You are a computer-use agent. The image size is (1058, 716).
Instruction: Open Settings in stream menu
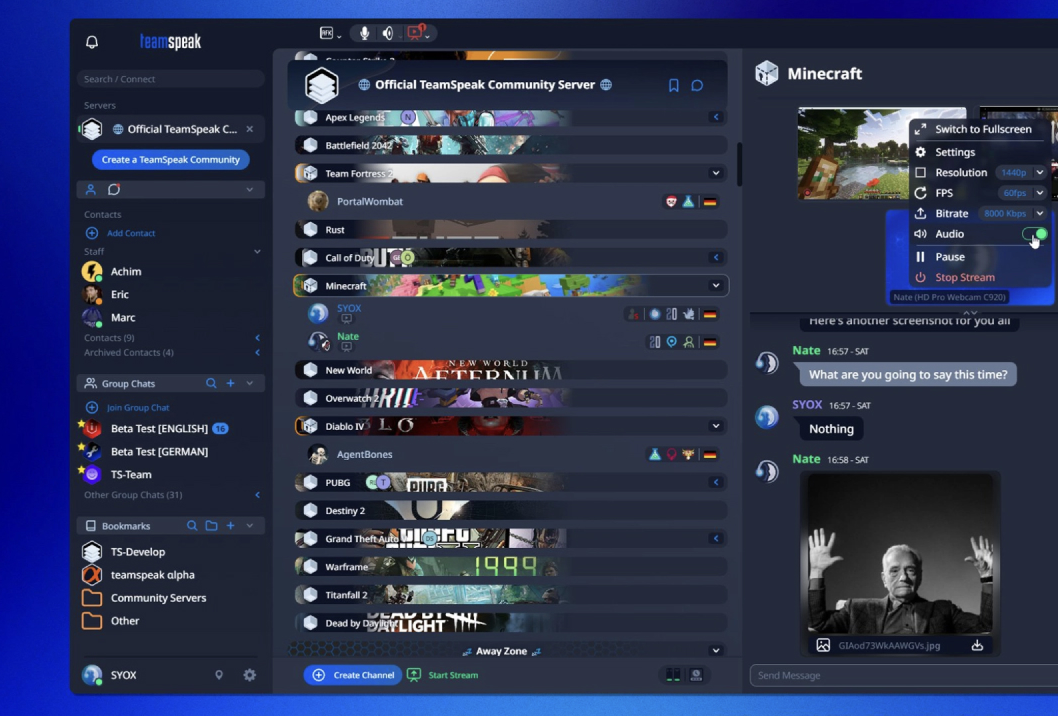(954, 153)
